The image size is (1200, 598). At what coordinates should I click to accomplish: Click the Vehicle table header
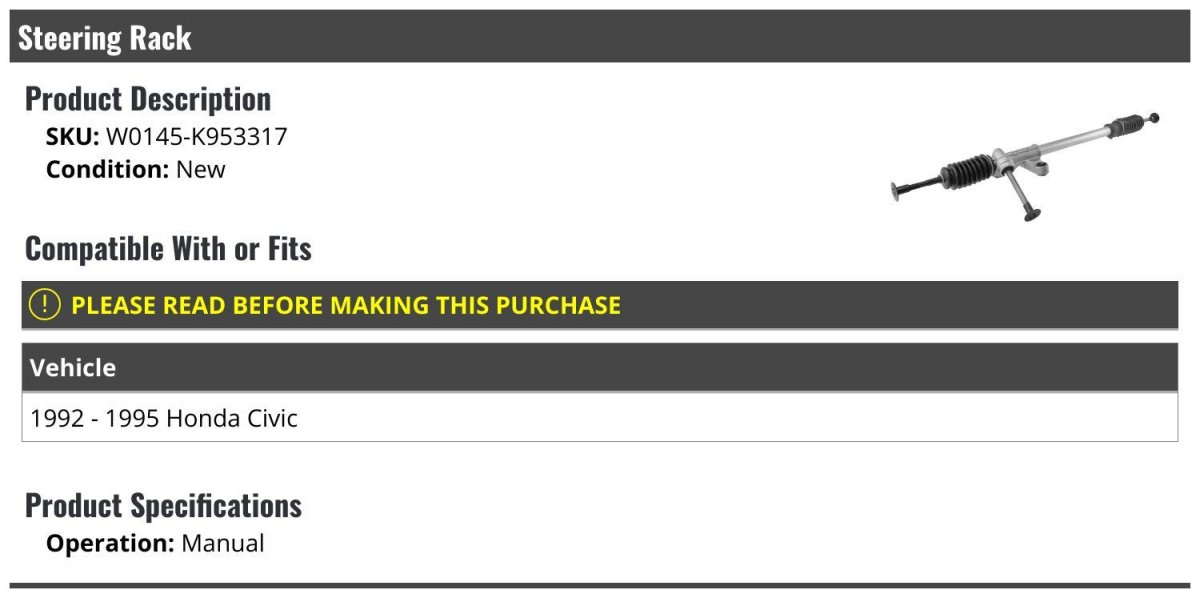600,367
